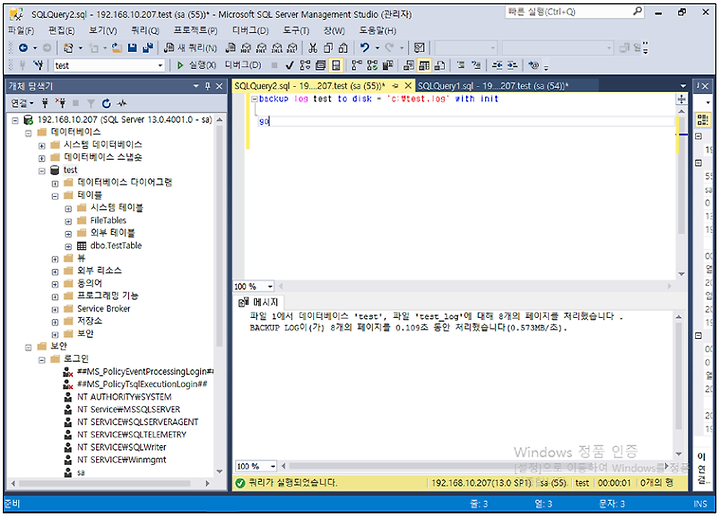Click the Change Connection icon
Screen dimensions: 720x517
[x=39, y=66]
